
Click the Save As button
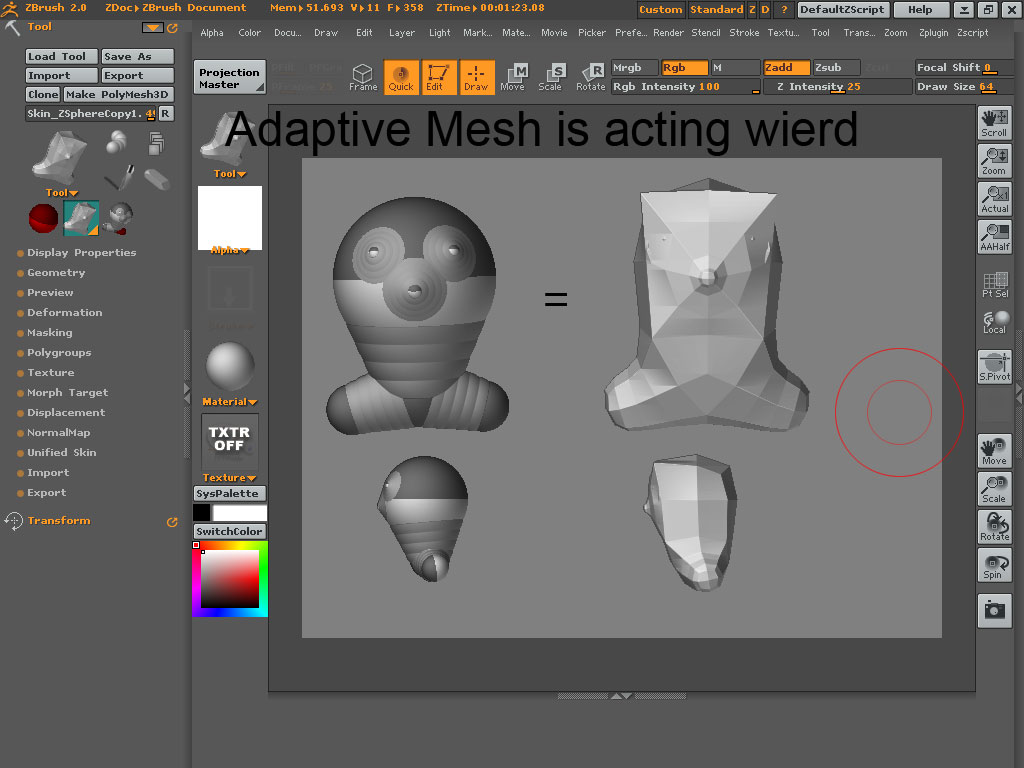[x=138, y=57]
